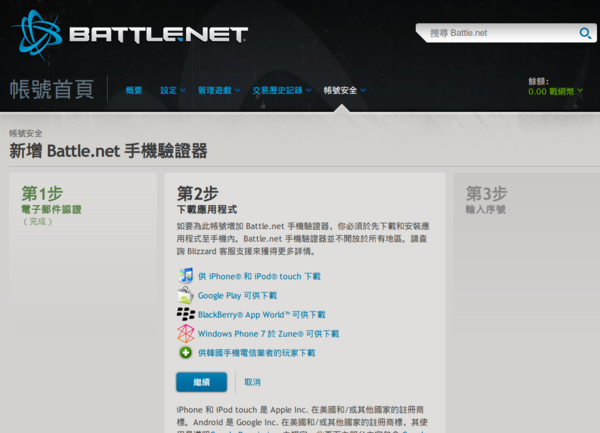Screen dimensions: 600x433
Task: Open the Google Play 可供下載 link
Action: click(x=237, y=295)
